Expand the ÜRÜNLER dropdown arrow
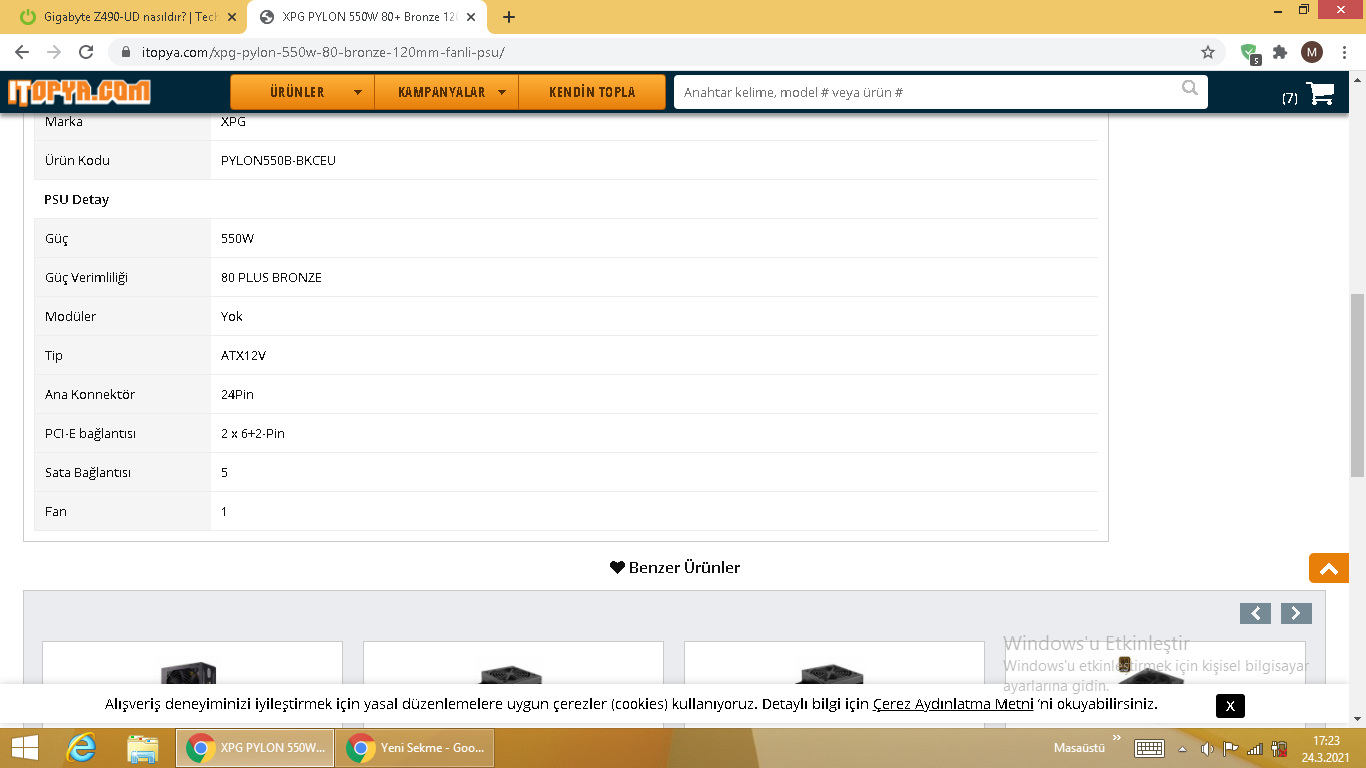The height and width of the screenshot is (768, 1366). 358,93
